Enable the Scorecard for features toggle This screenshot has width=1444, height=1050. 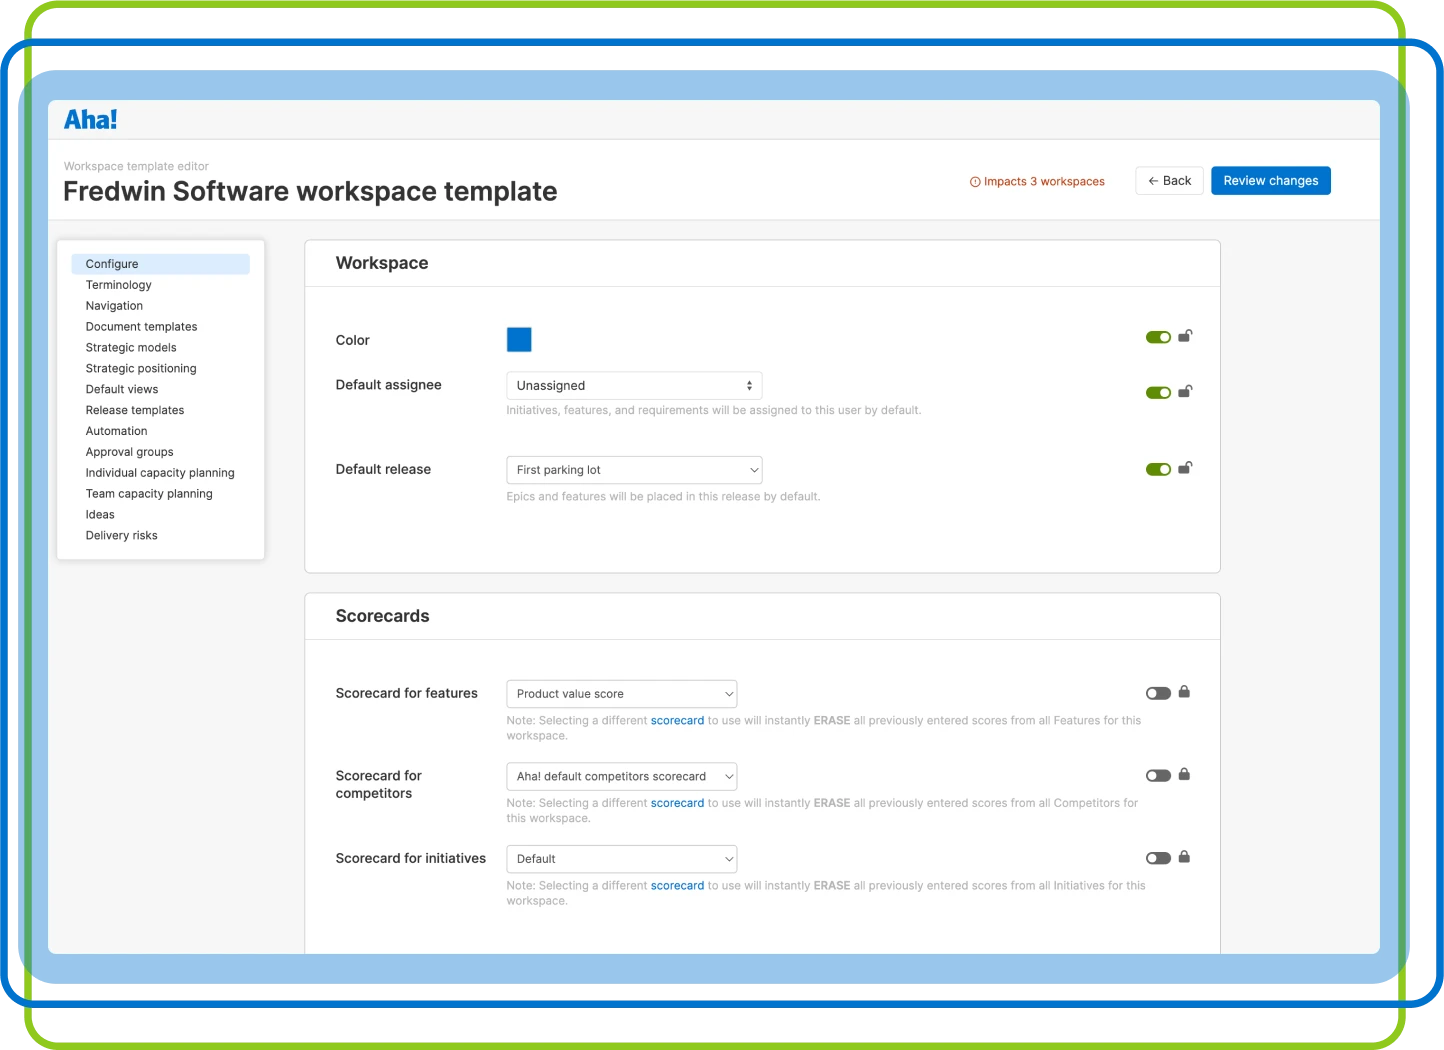click(x=1158, y=693)
